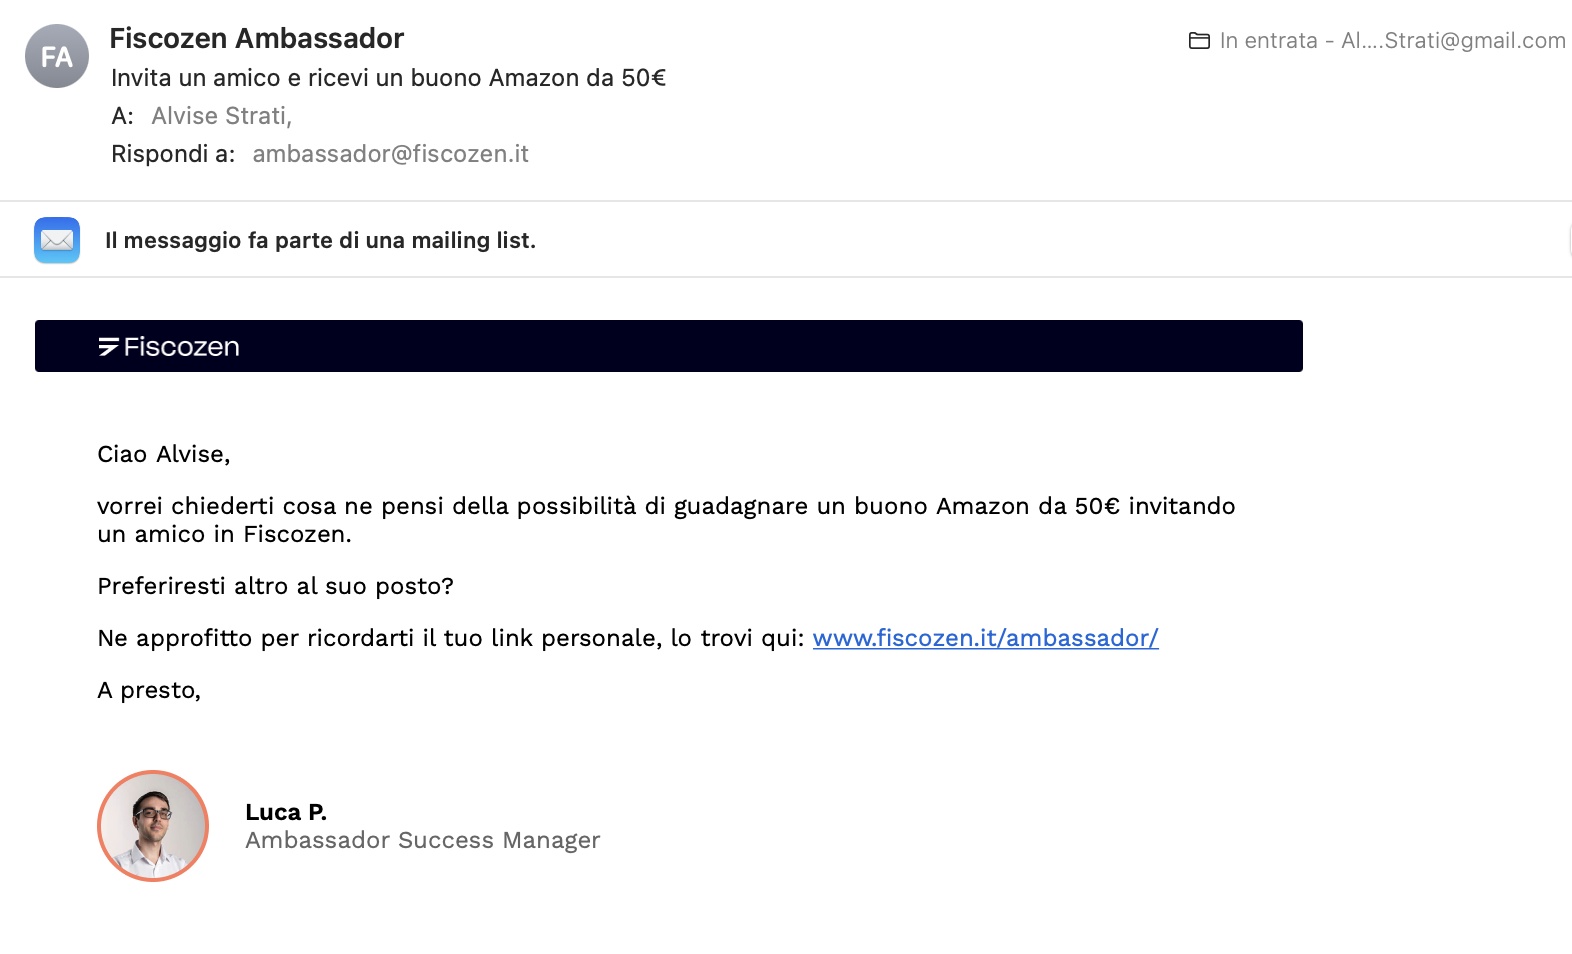1572x954 pixels.
Task: Click the "Rispondi a:" field label
Action: tap(173, 154)
